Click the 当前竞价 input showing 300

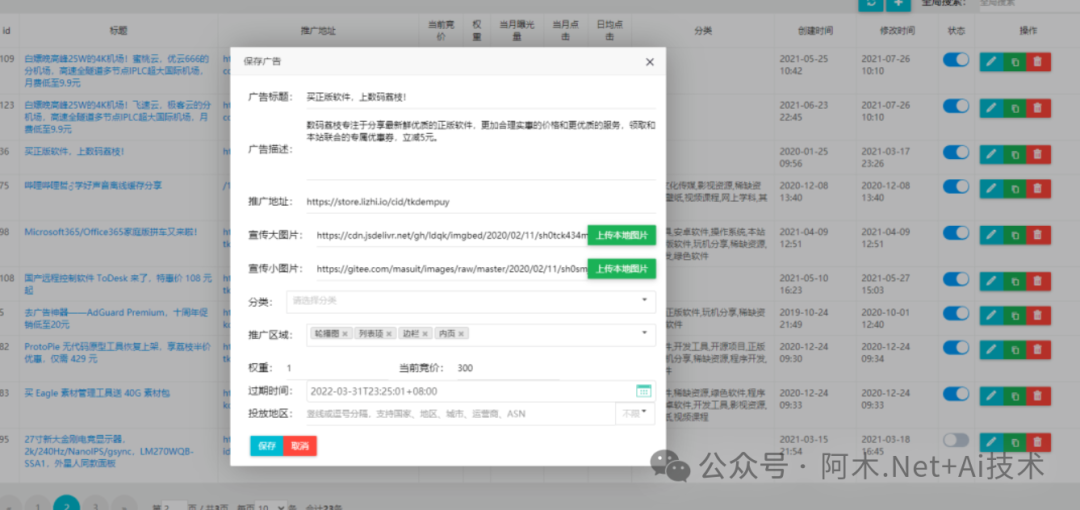[x=508, y=368]
